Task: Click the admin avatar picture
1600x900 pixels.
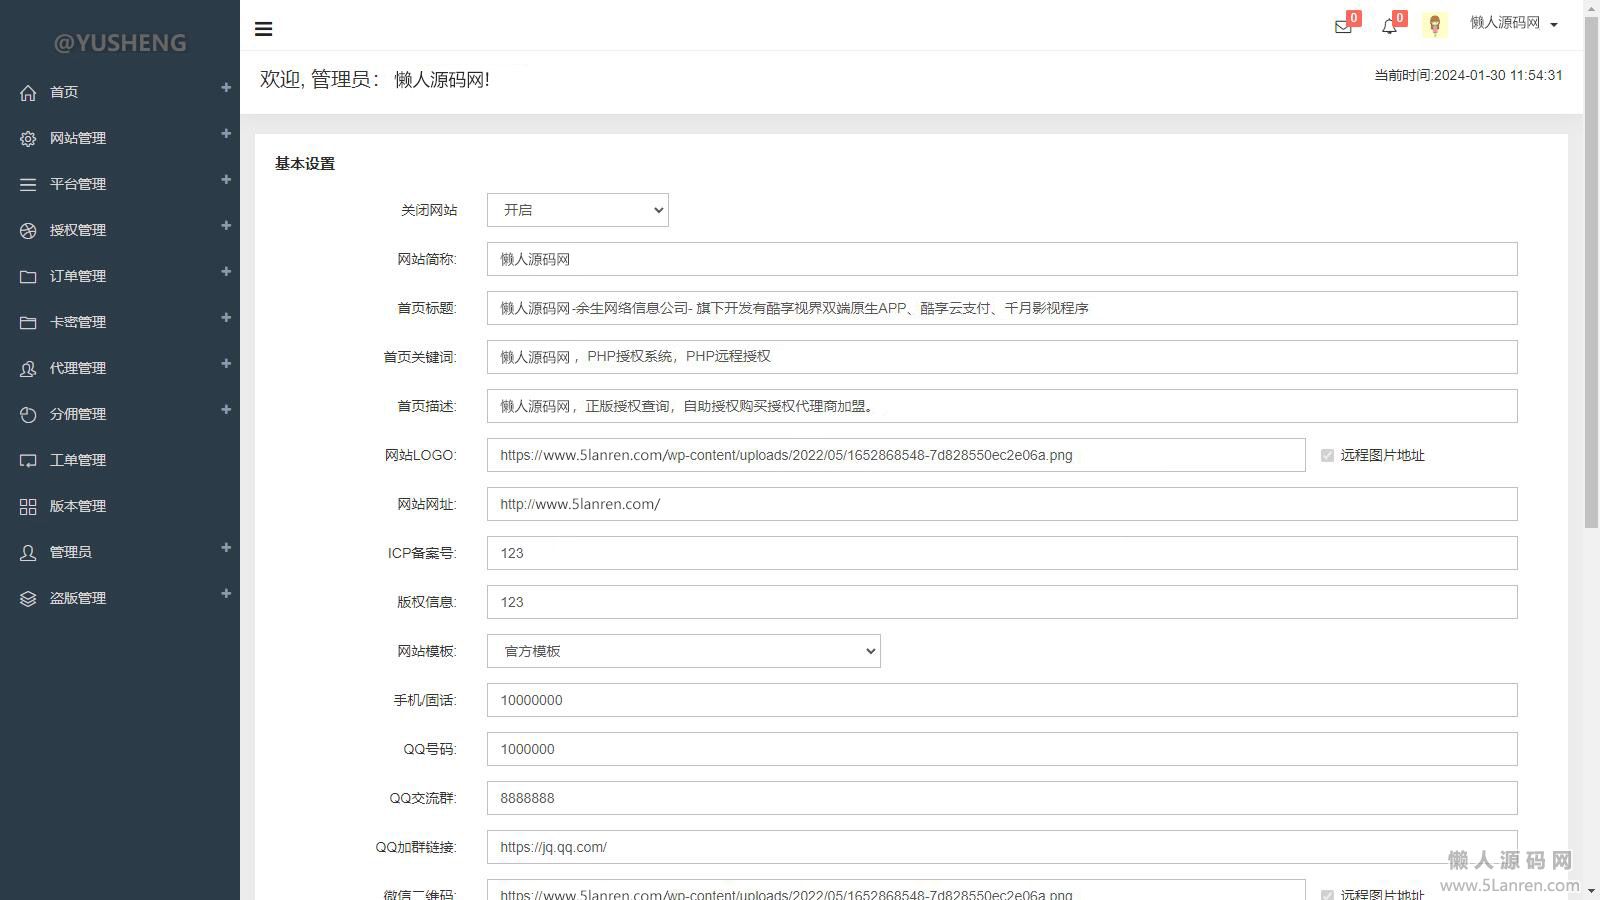Action: coord(1434,26)
